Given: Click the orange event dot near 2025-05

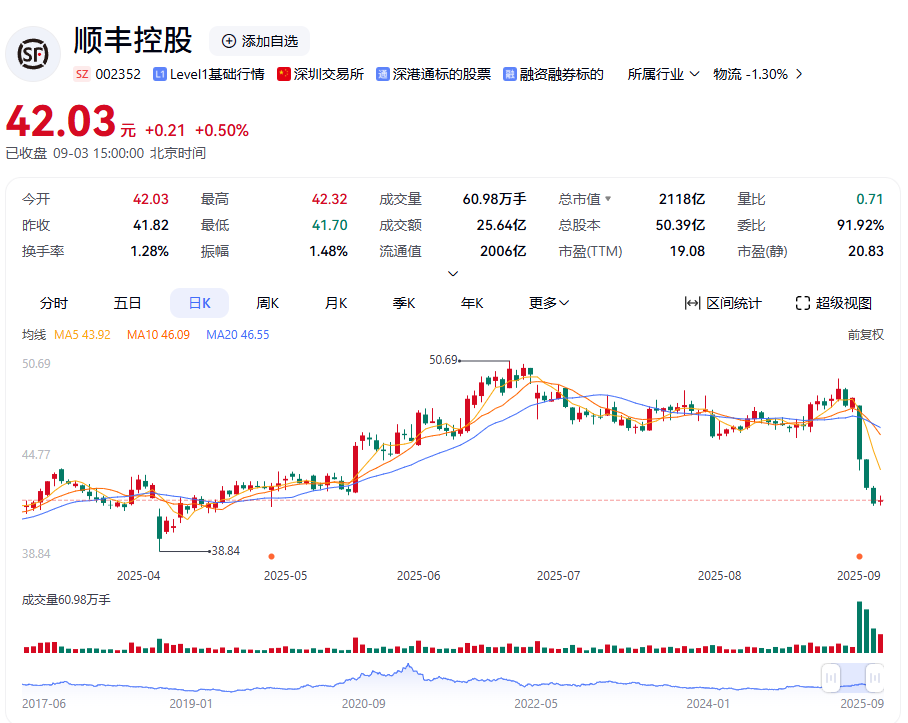Looking at the screenshot, I should [272, 556].
